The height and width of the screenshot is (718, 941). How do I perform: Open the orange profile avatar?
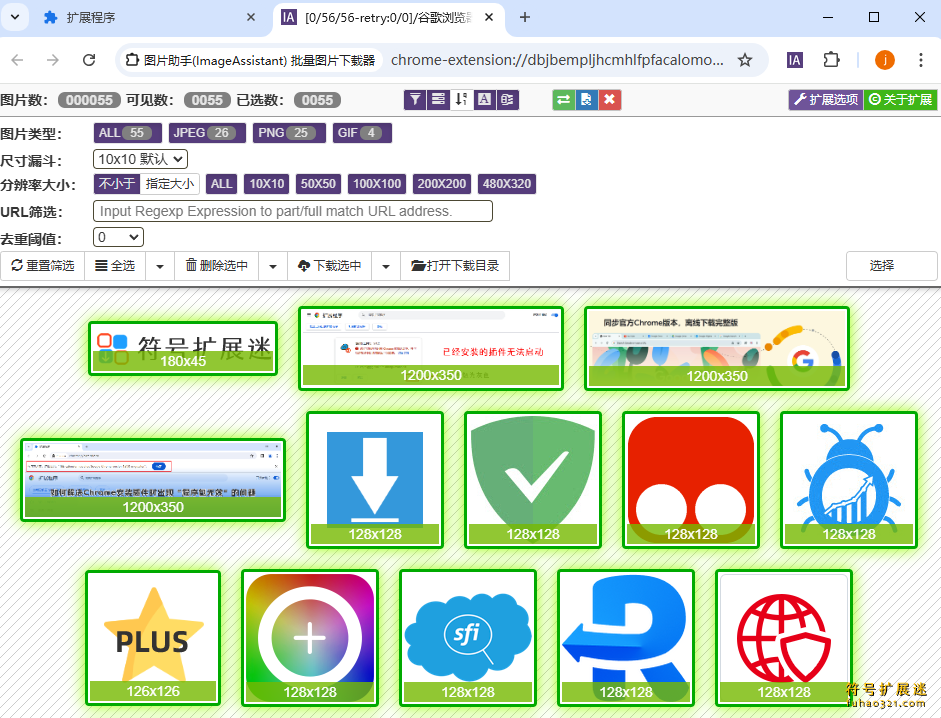[885, 60]
